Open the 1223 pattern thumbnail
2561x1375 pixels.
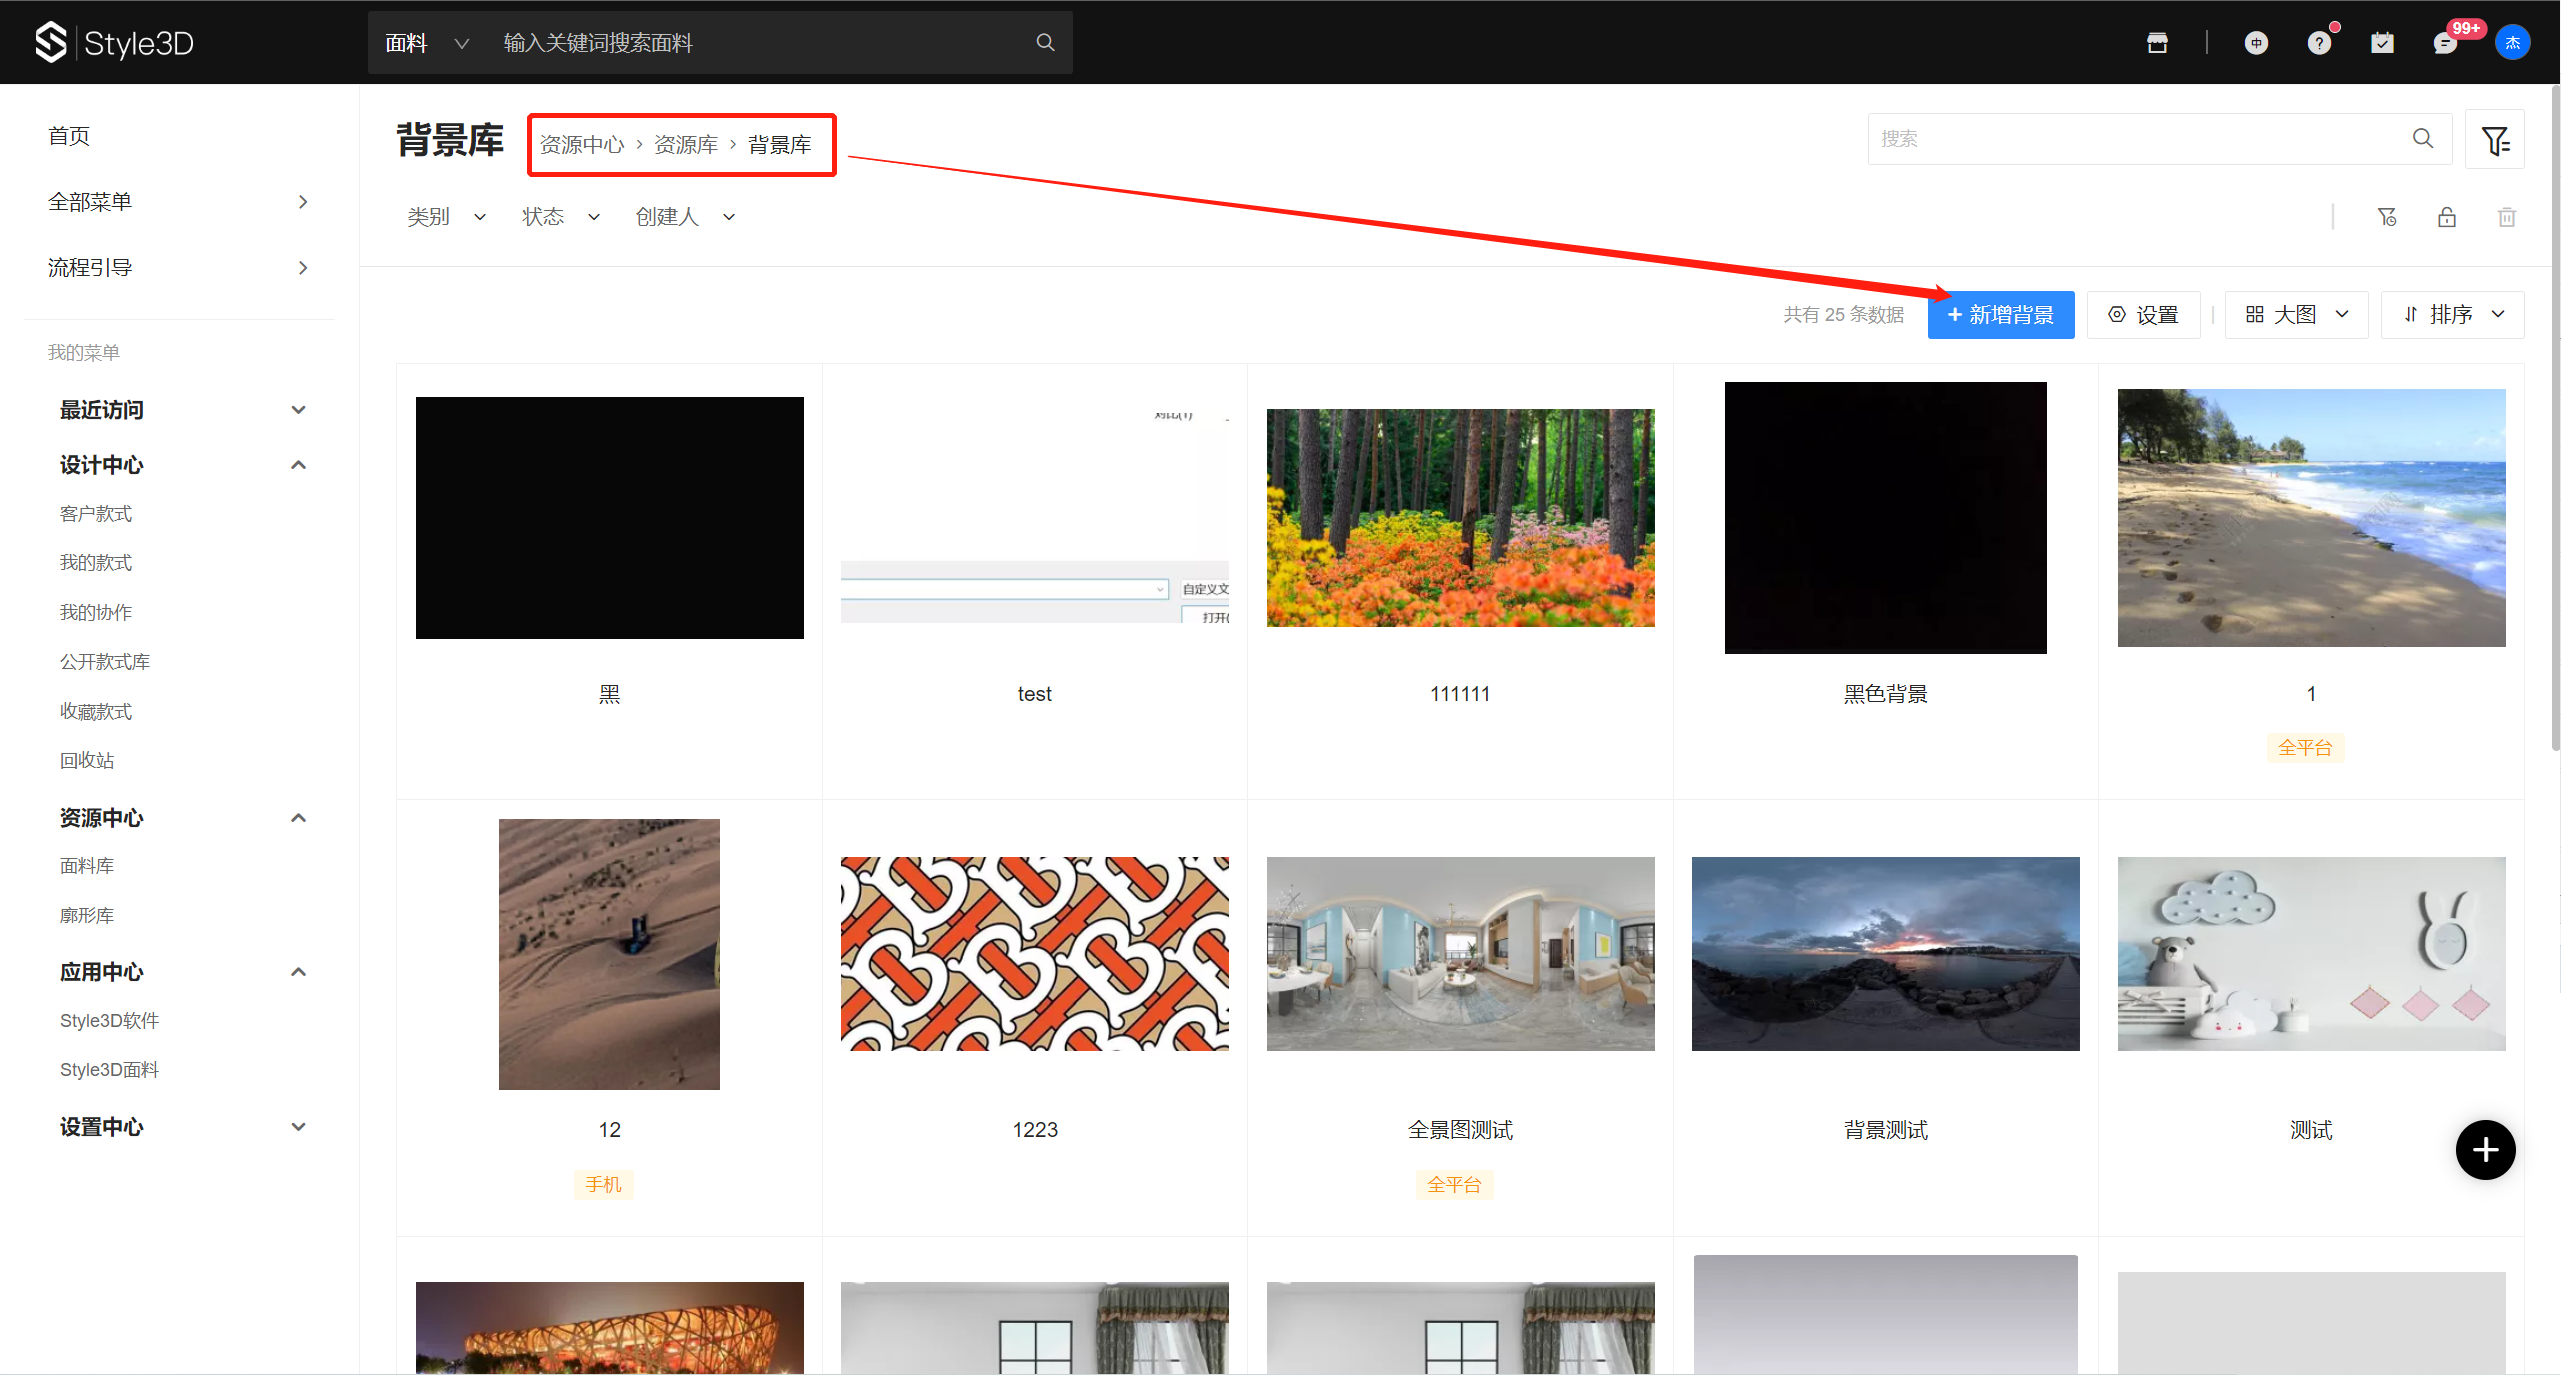click(1035, 954)
